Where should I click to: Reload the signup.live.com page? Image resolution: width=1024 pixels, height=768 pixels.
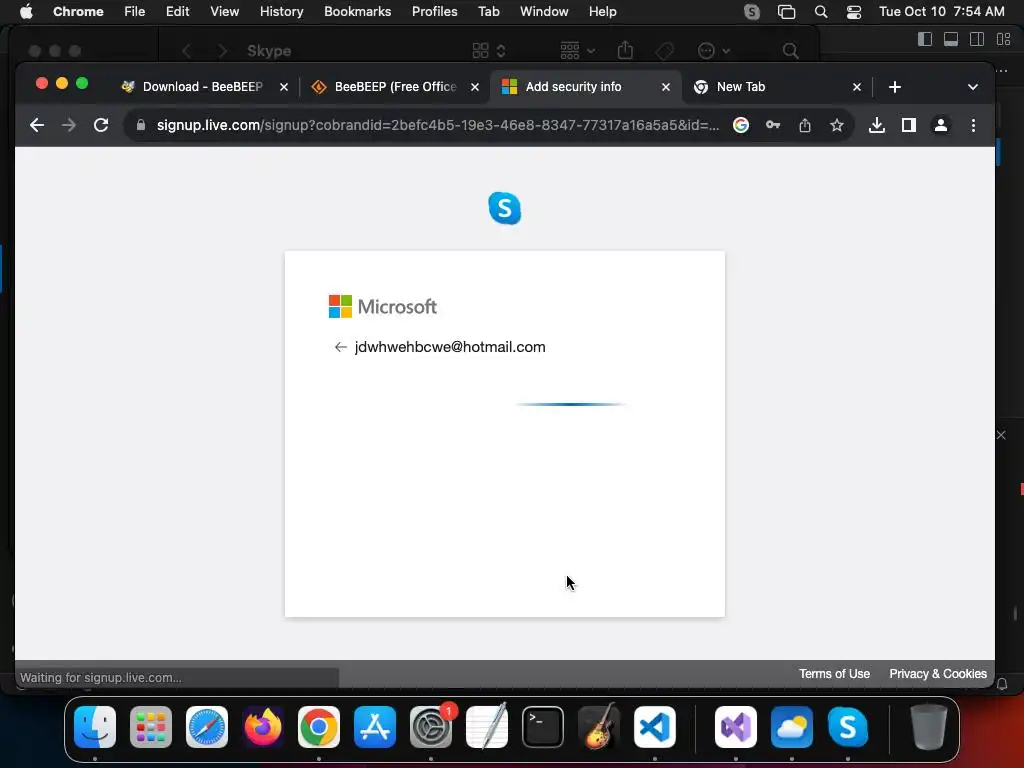point(101,125)
